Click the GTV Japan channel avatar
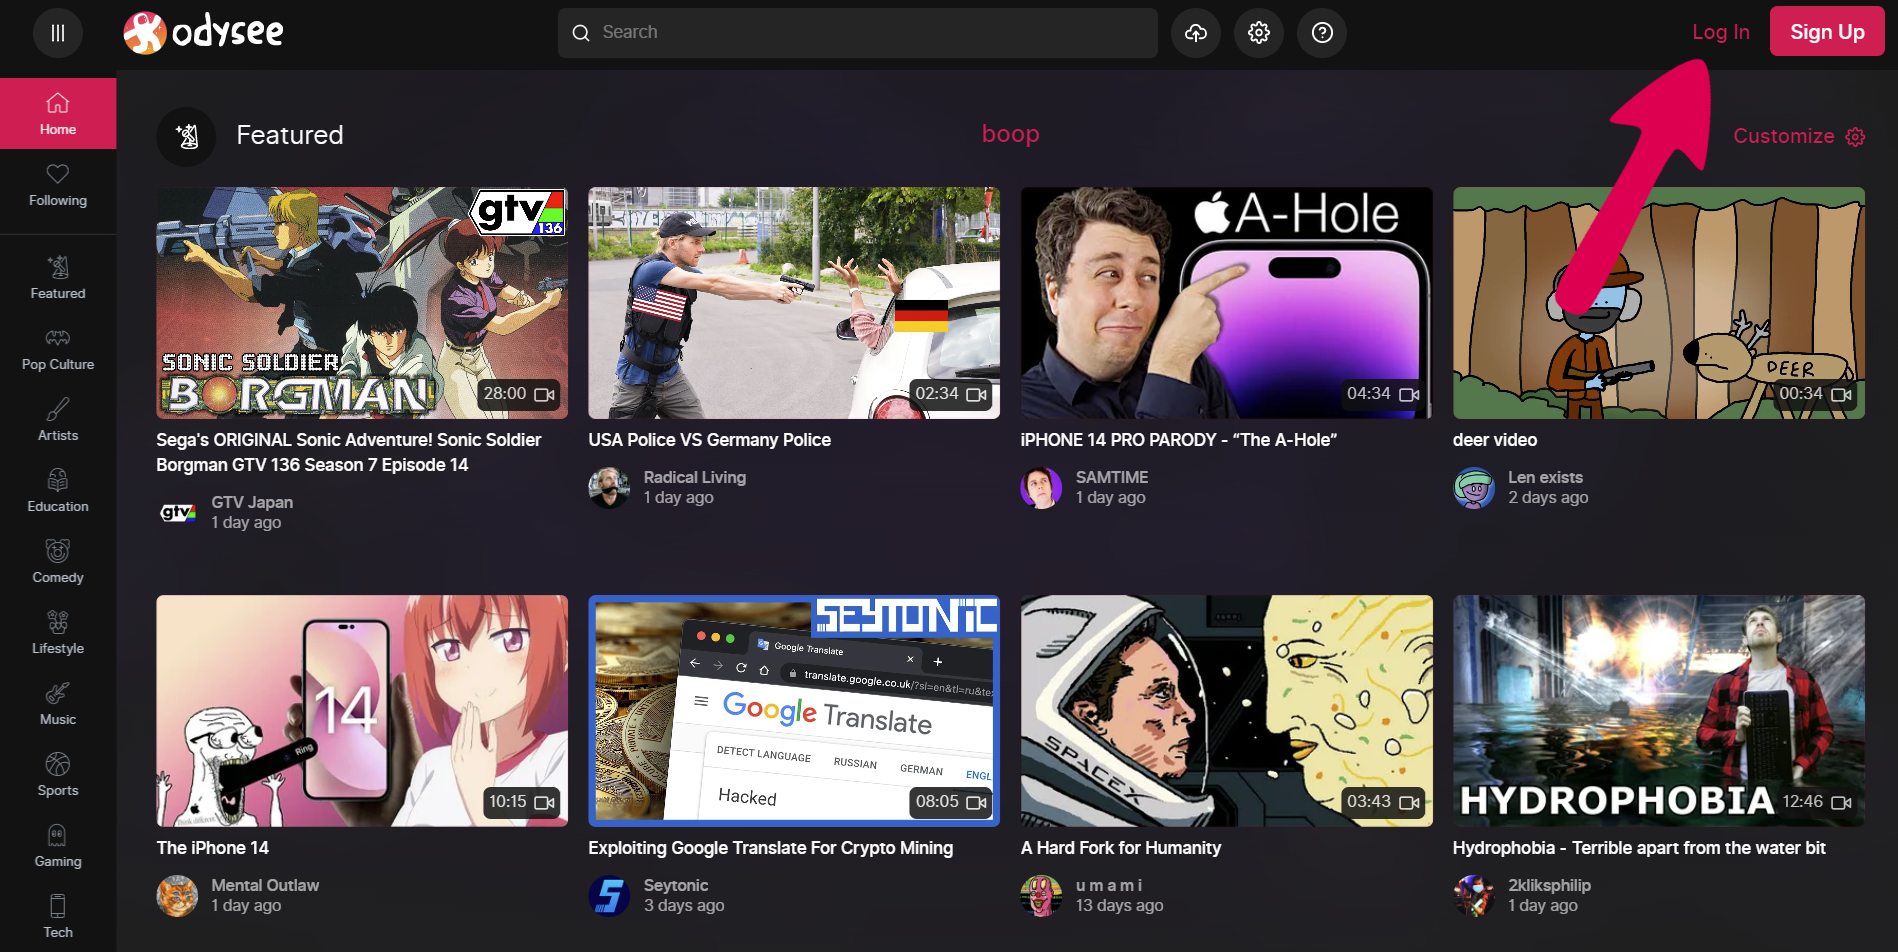The width and height of the screenshot is (1898, 952). pos(177,513)
